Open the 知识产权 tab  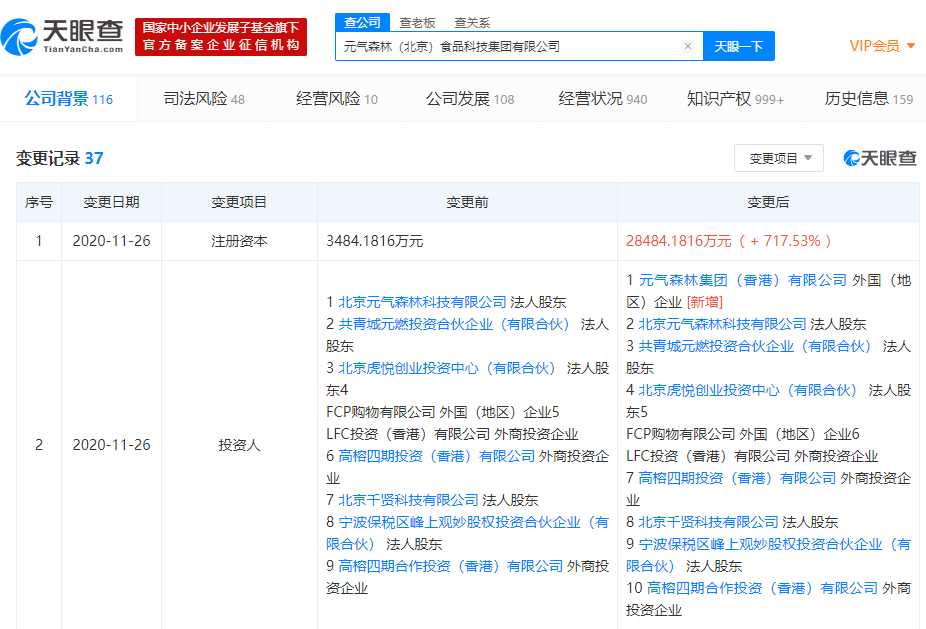coord(735,99)
